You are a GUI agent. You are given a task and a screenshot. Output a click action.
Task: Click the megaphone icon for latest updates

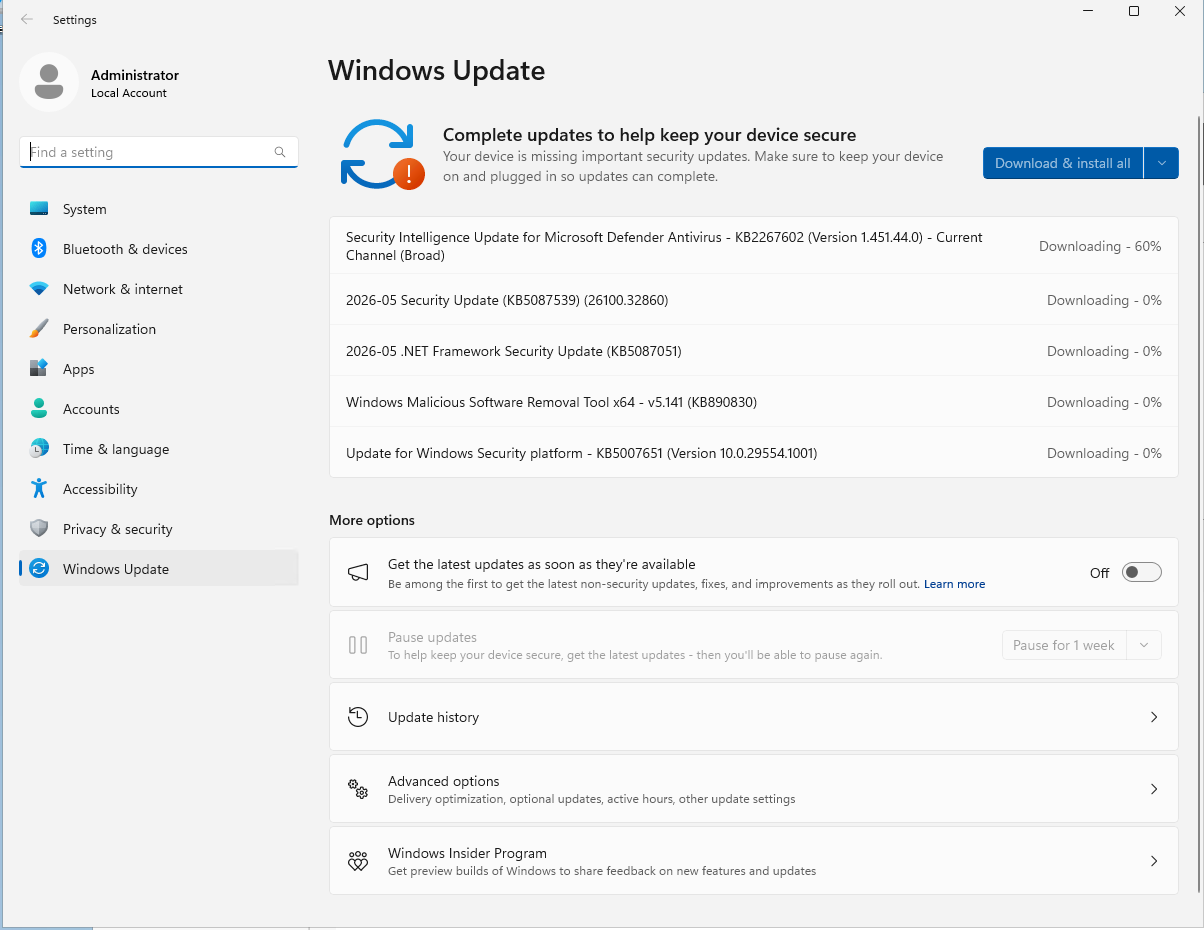tap(358, 572)
